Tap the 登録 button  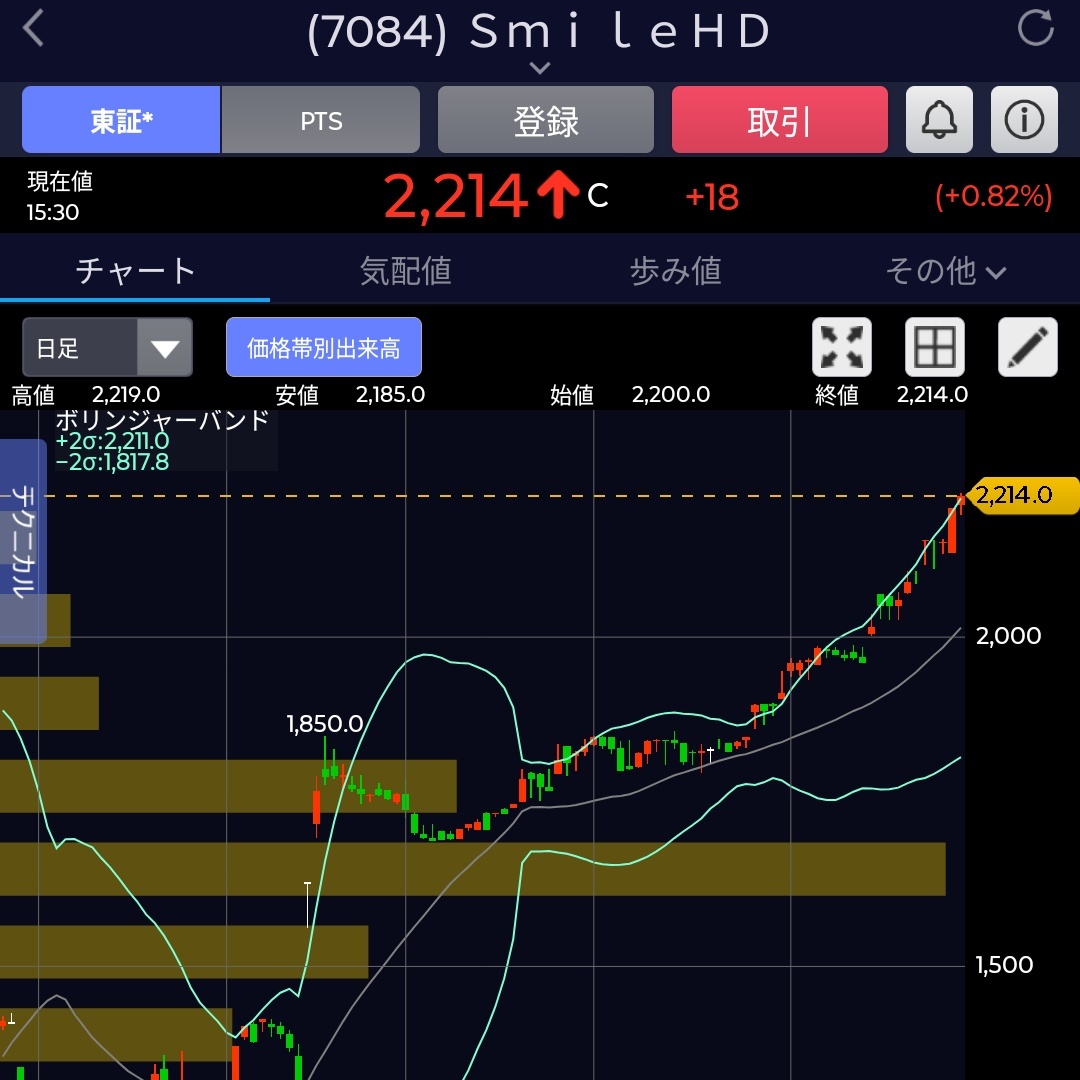(546, 120)
